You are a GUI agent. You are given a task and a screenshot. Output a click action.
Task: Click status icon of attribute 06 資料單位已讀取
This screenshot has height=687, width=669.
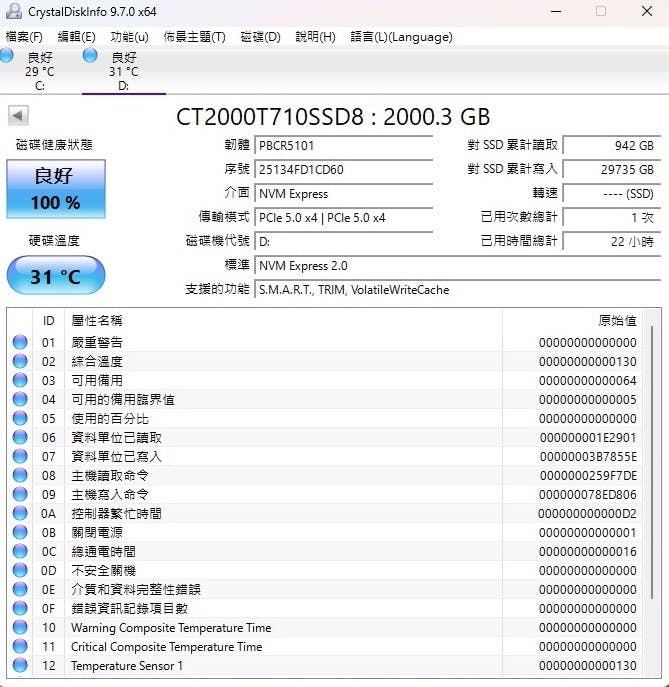pyautogui.click(x=20, y=437)
